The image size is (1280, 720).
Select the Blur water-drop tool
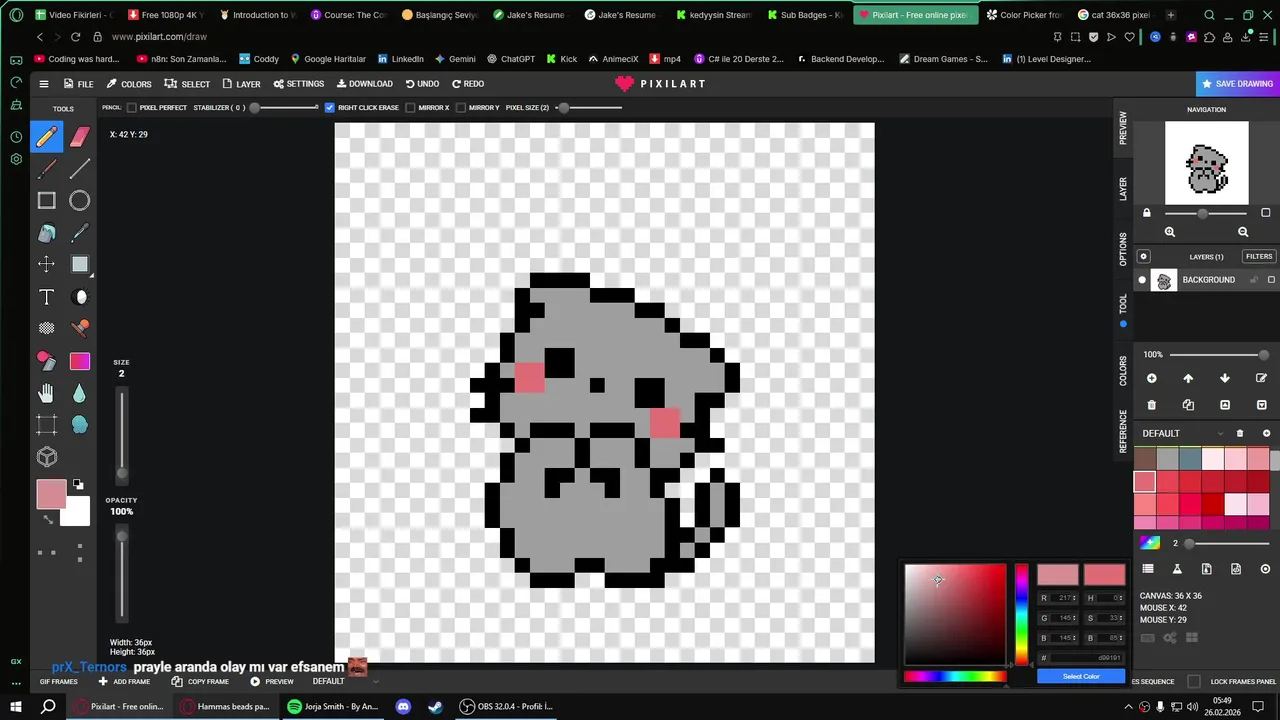[x=80, y=393]
